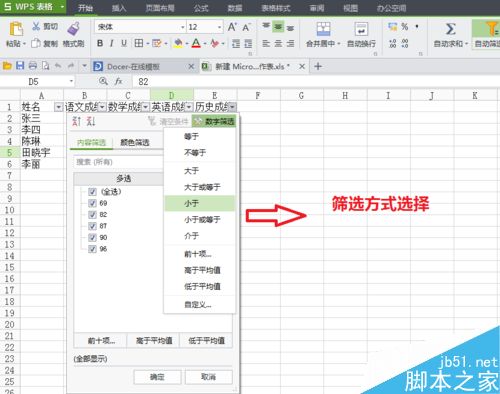Viewport: 500px width, 394px height.
Task: Add a new document tab with plus
Action: [x=318, y=66]
